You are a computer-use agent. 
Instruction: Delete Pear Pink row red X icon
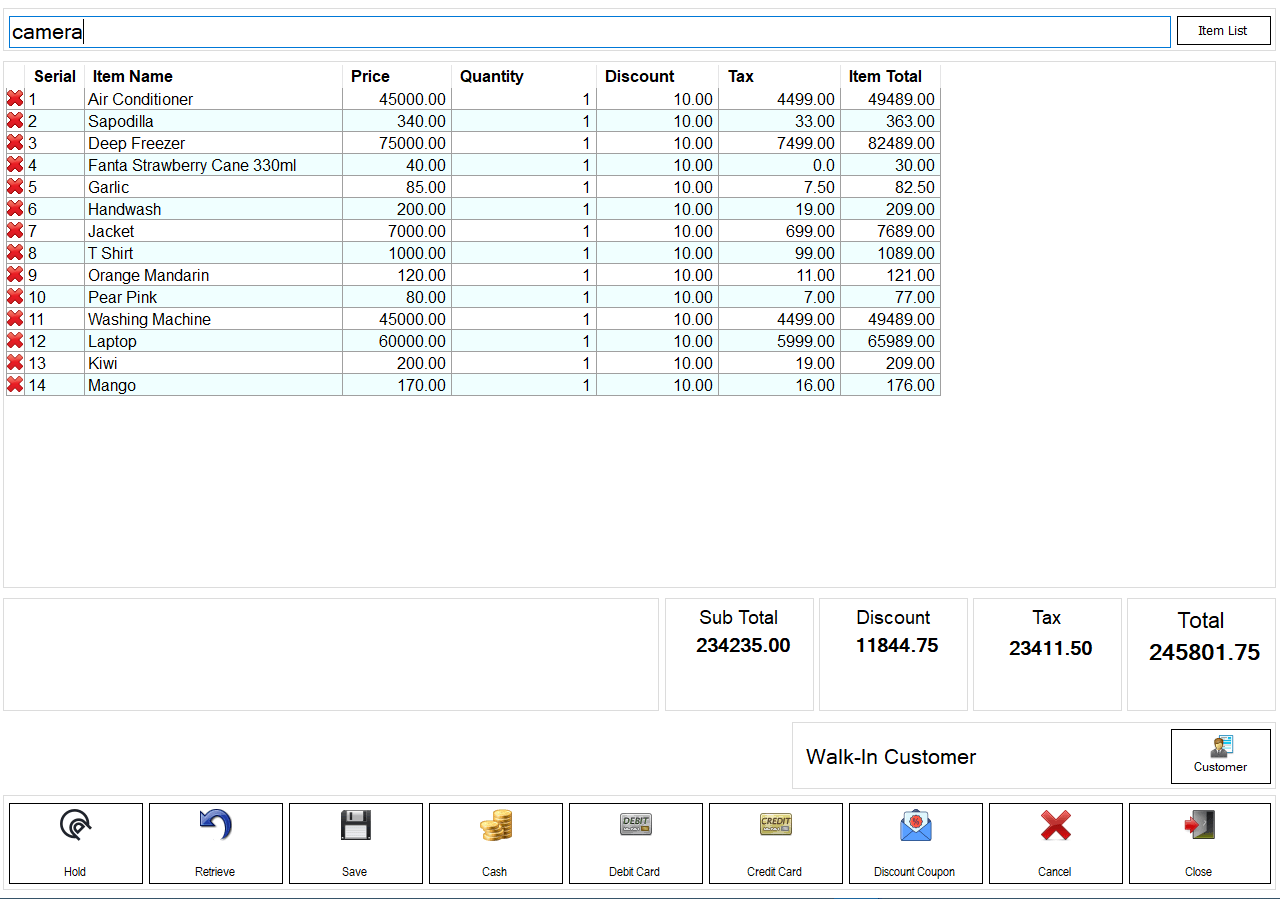(x=15, y=297)
